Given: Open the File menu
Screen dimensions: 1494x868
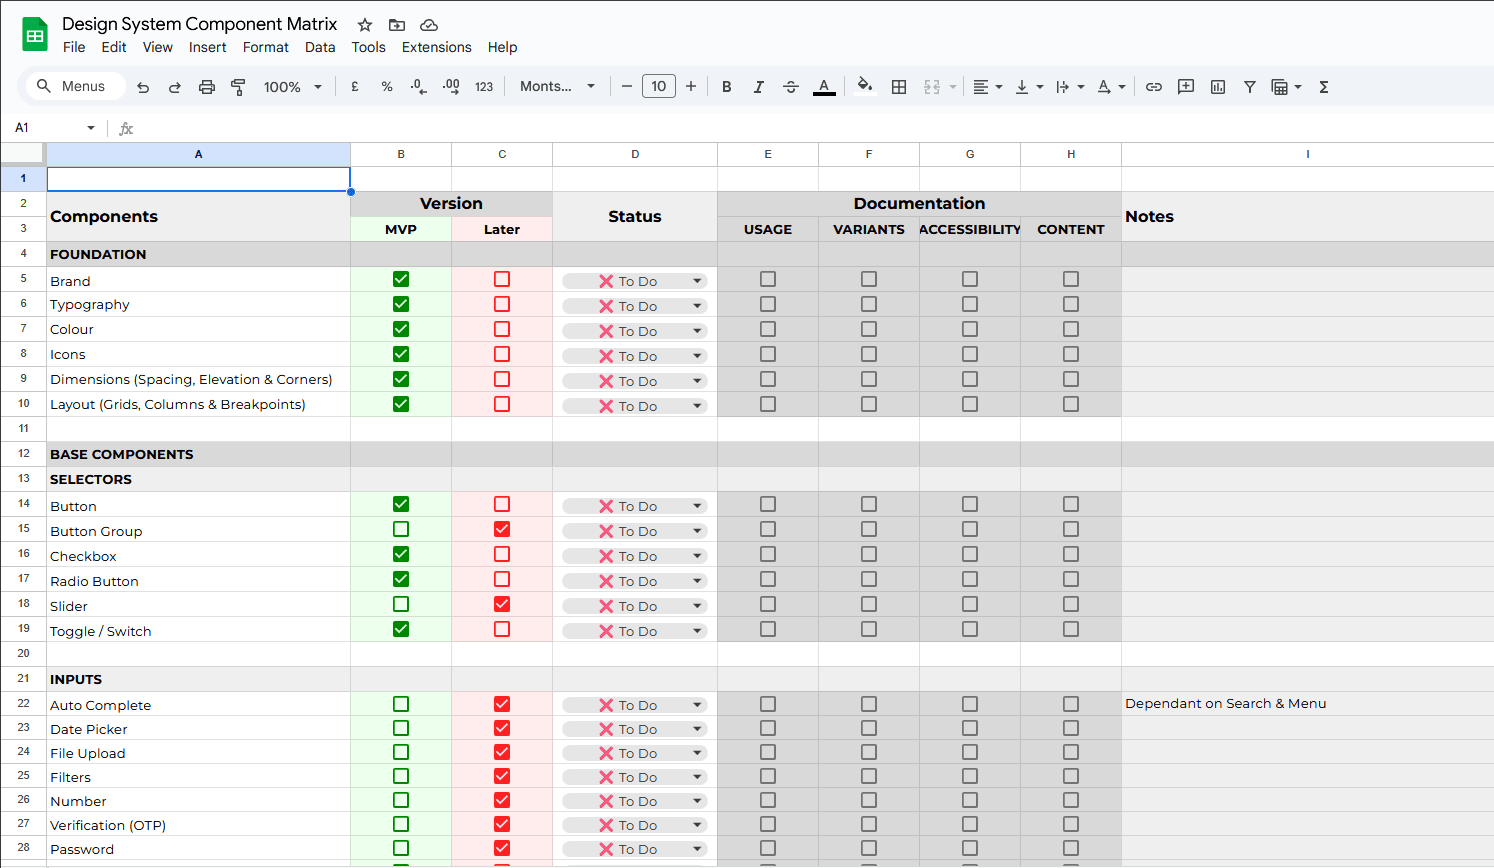Looking at the screenshot, I should 74,47.
